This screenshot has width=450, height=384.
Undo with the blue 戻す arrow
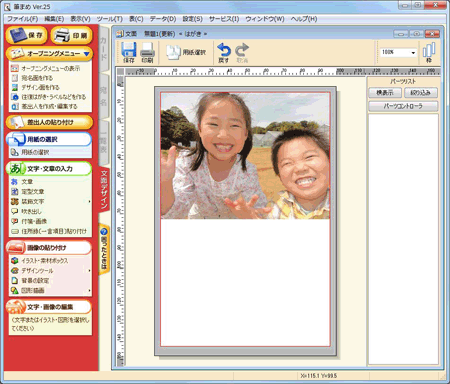[x=224, y=52]
